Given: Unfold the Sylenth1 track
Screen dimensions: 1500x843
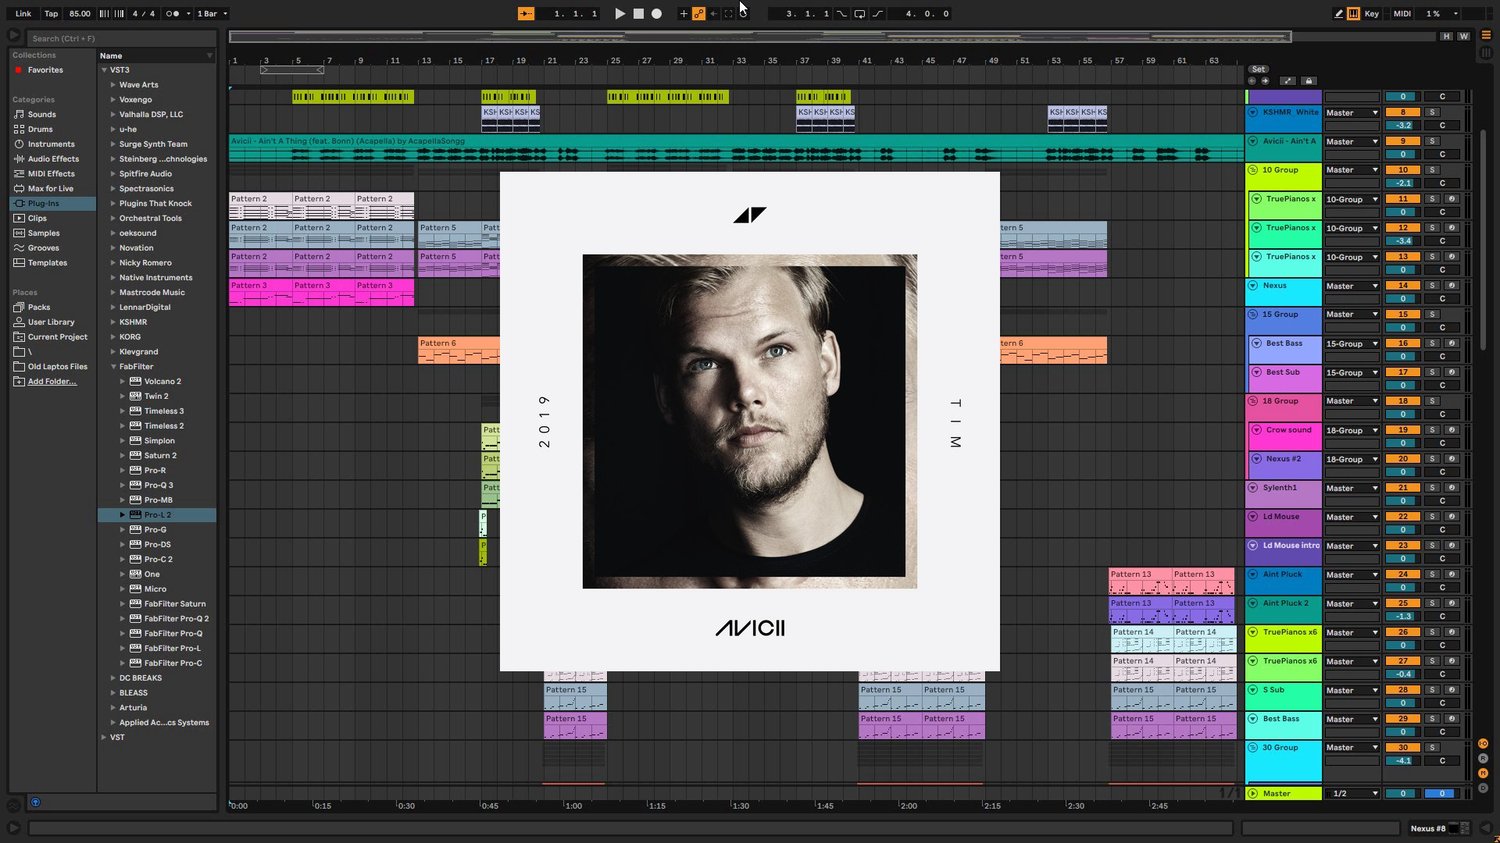Looking at the screenshot, I should 1253,488.
